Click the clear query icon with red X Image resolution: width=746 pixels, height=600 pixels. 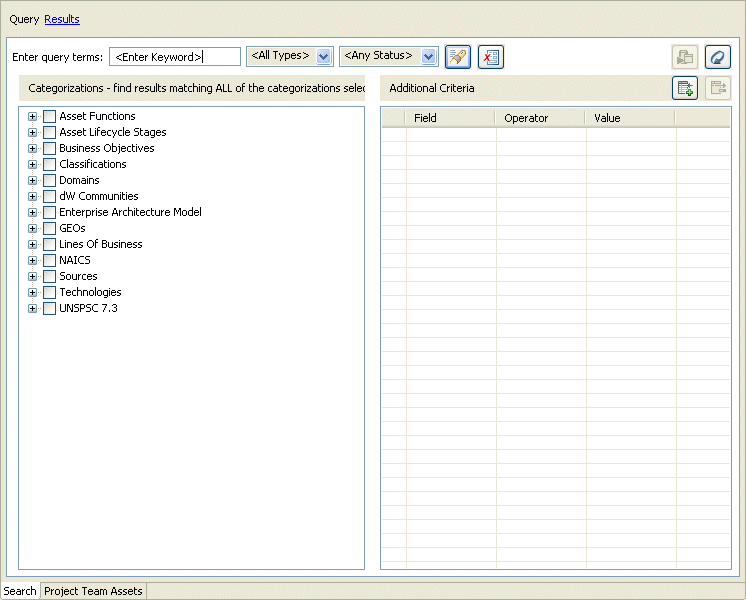pos(491,57)
